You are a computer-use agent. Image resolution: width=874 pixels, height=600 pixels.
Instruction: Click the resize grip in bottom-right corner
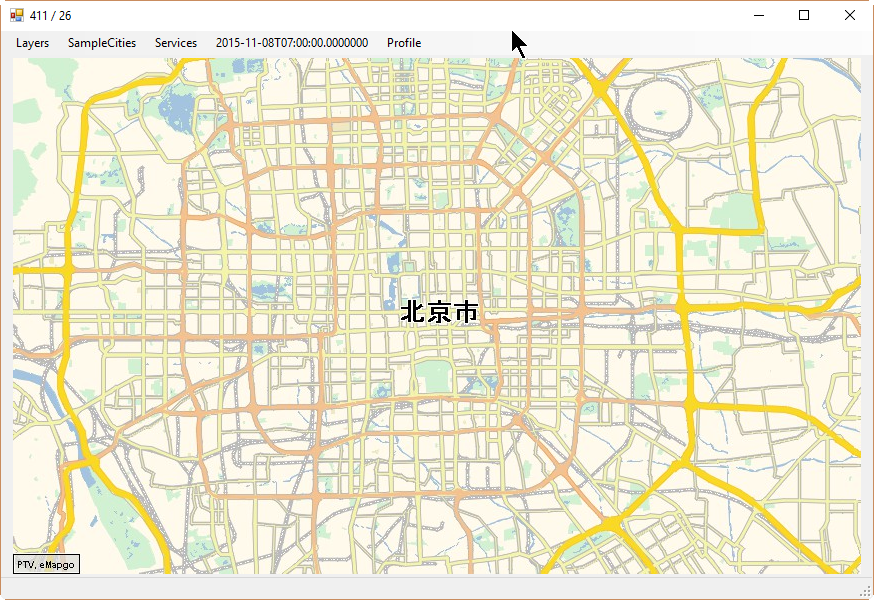[866, 592]
